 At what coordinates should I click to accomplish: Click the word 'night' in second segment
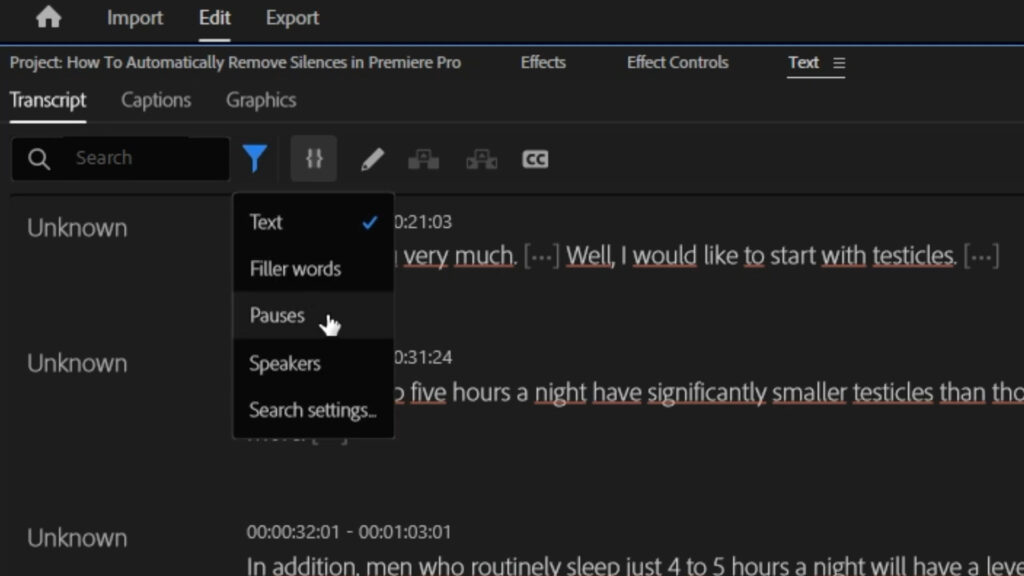tap(560, 392)
